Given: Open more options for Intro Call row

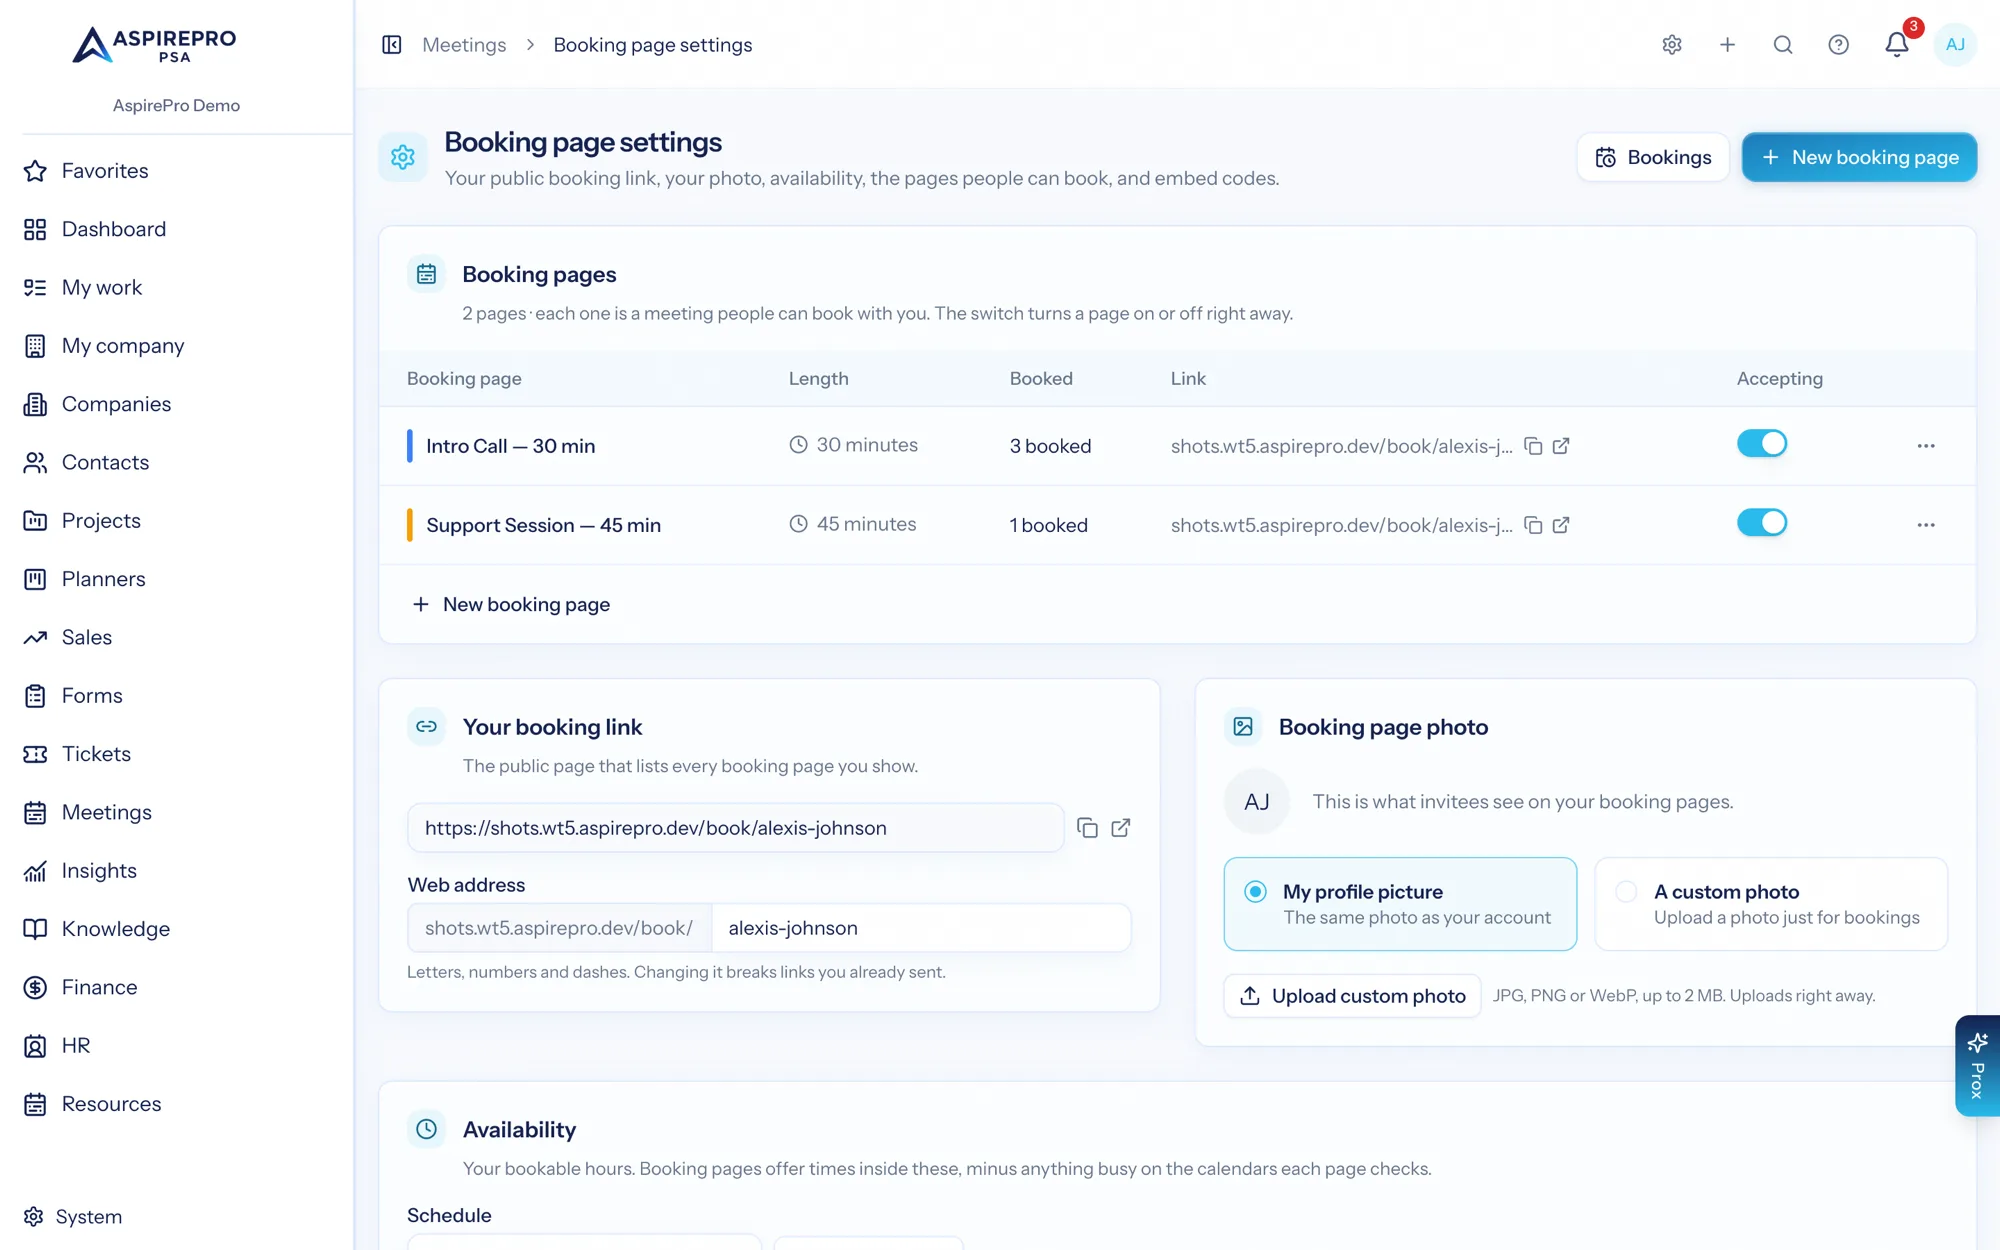Looking at the screenshot, I should pyautogui.click(x=1926, y=446).
